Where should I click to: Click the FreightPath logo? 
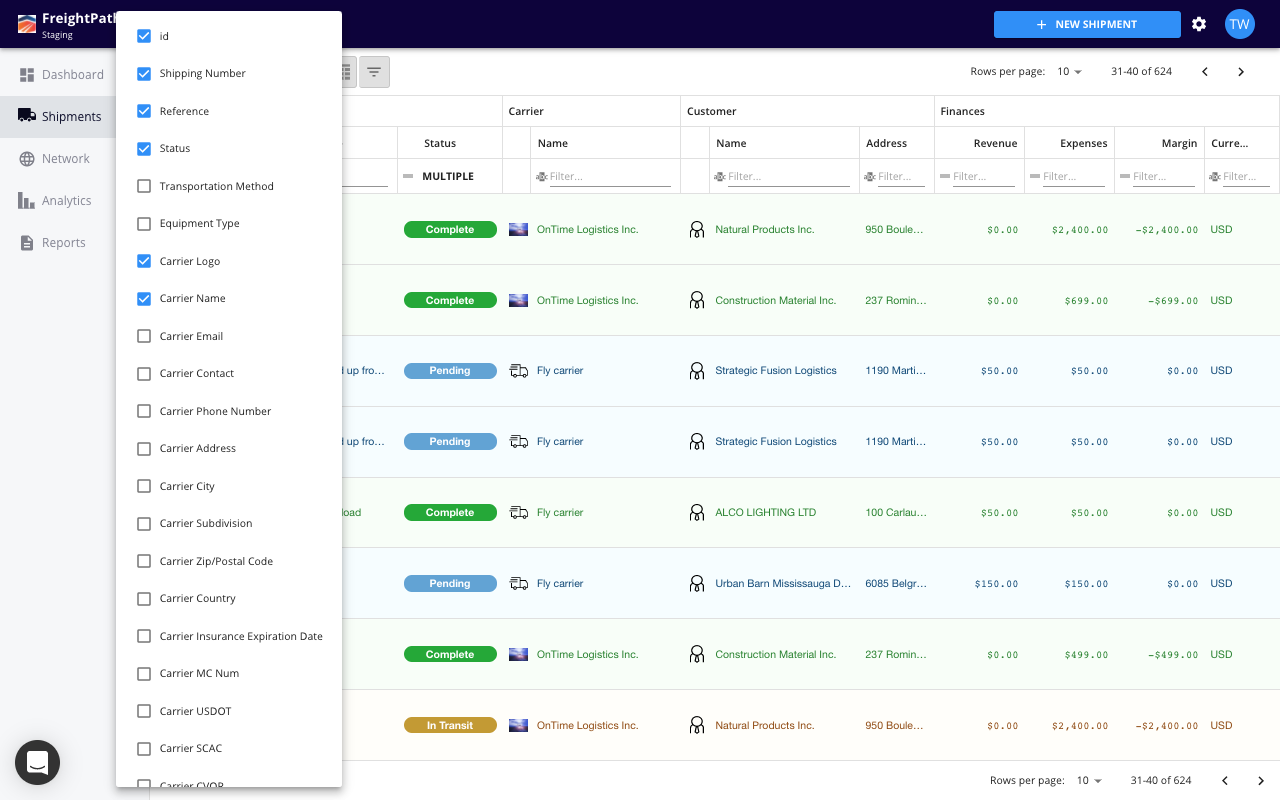click(x=27, y=23)
